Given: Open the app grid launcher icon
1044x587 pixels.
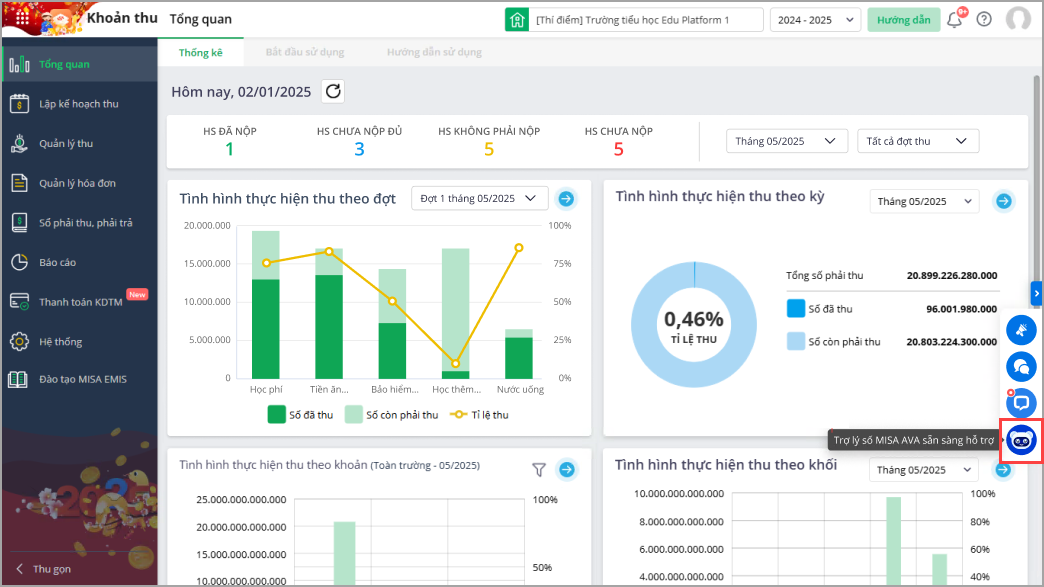Looking at the screenshot, I should [22, 18].
